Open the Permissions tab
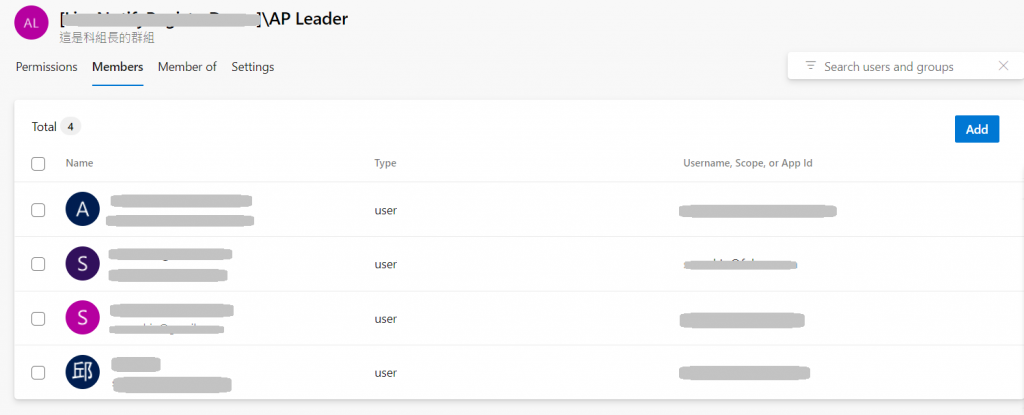 [x=46, y=67]
